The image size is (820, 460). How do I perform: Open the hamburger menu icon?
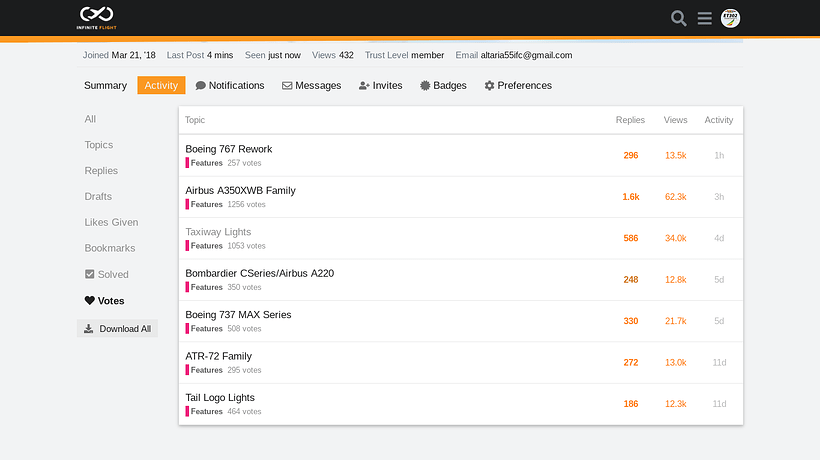click(704, 18)
